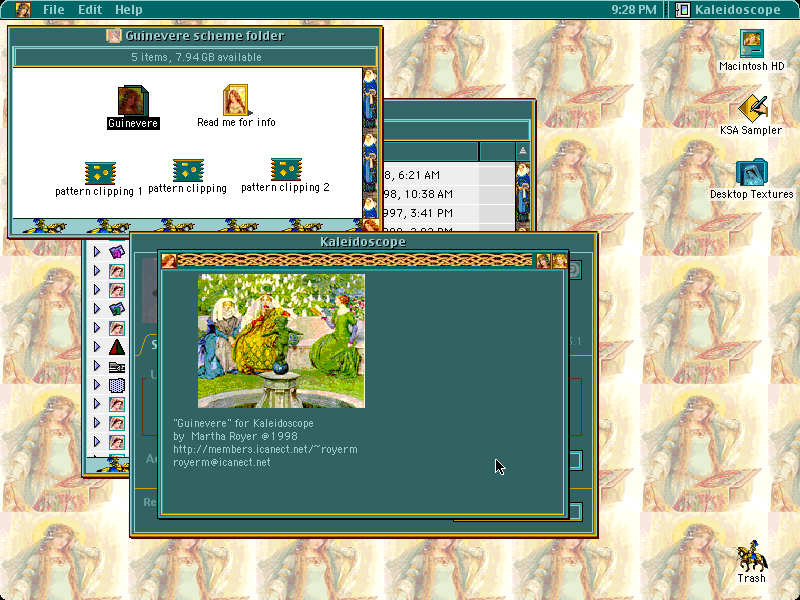
Task: Select the pattern clipping 2 icon
Action: pos(286,169)
